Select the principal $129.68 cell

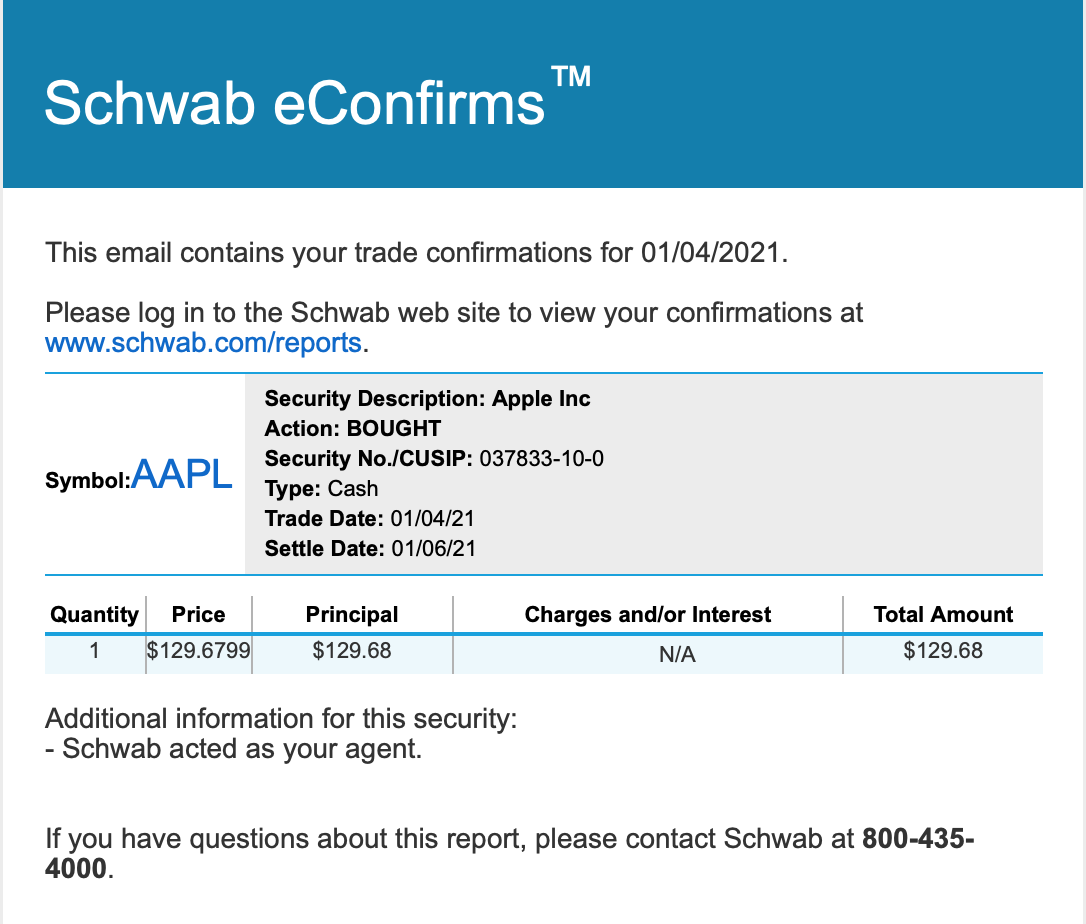tap(352, 650)
